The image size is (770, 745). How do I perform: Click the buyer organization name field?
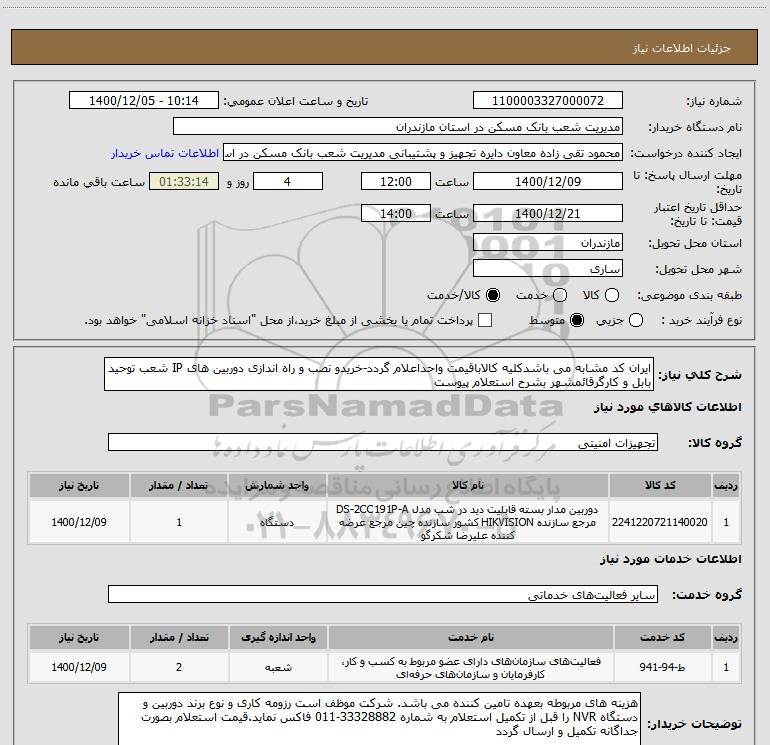coord(398,127)
